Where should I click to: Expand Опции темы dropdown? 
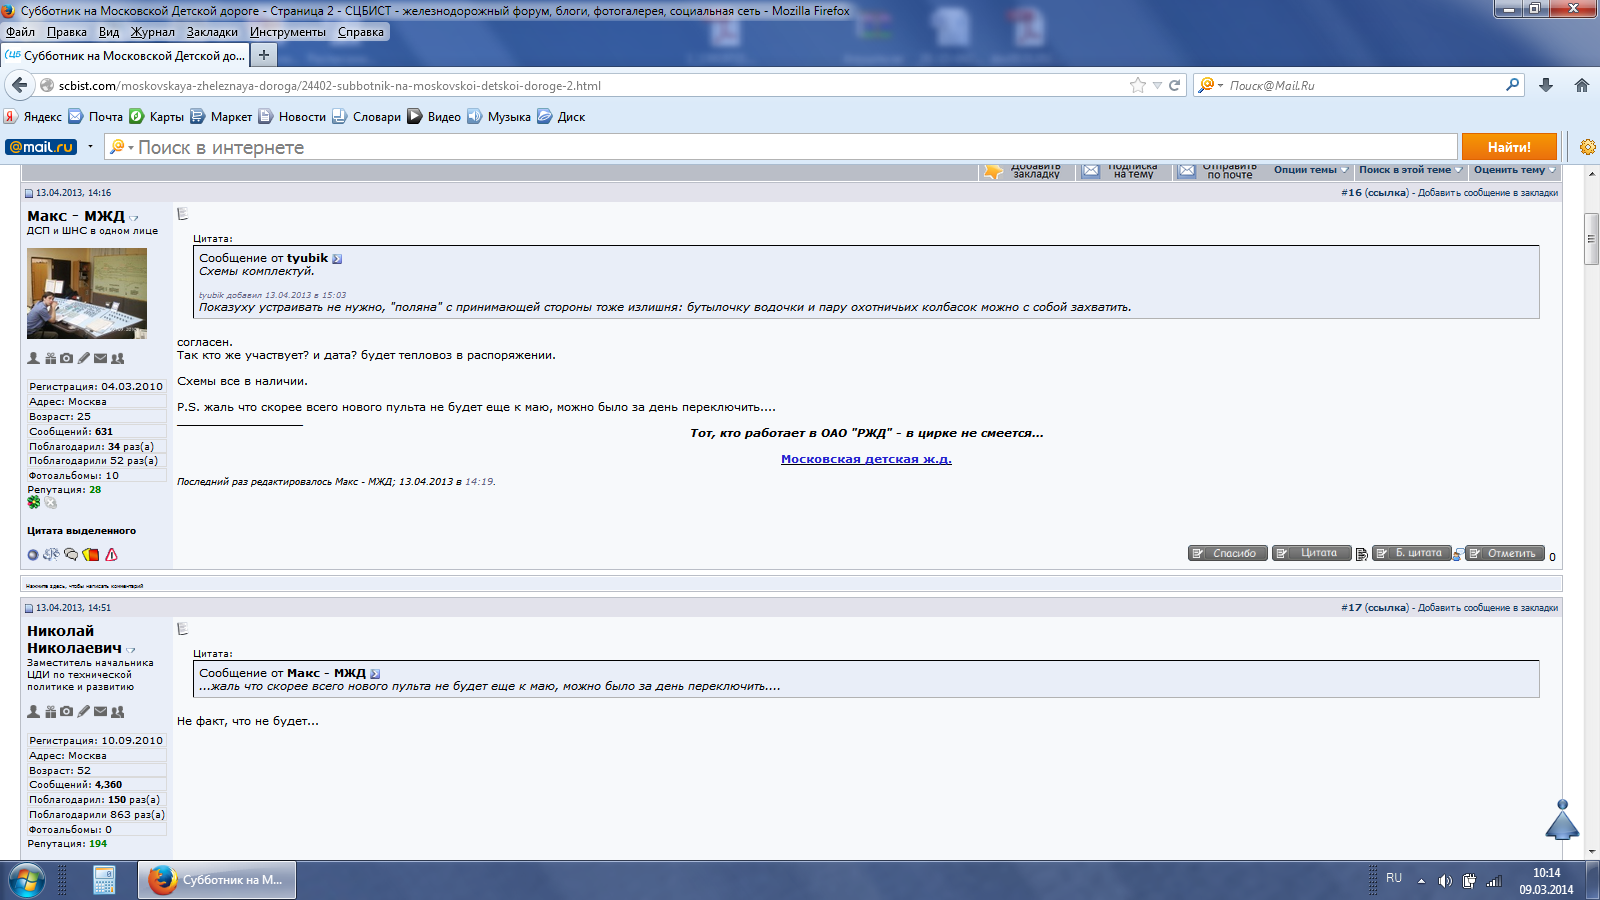click(x=1310, y=170)
